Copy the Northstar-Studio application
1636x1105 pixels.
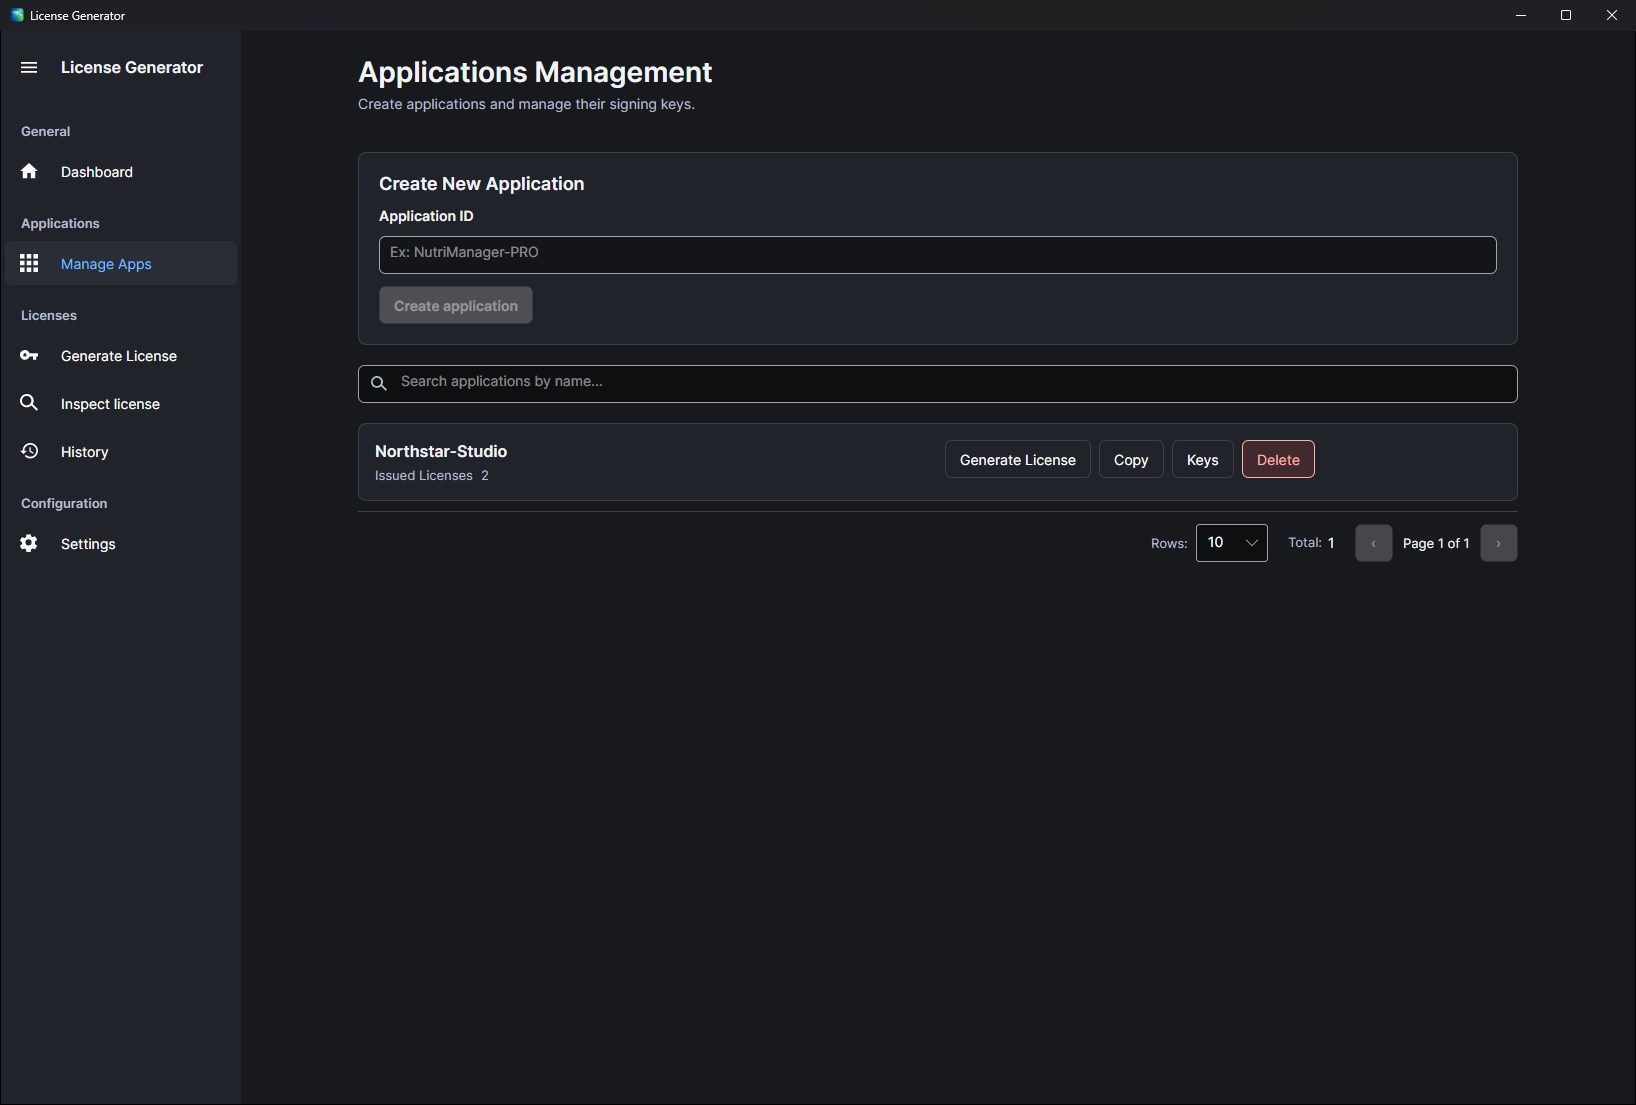tap(1130, 459)
